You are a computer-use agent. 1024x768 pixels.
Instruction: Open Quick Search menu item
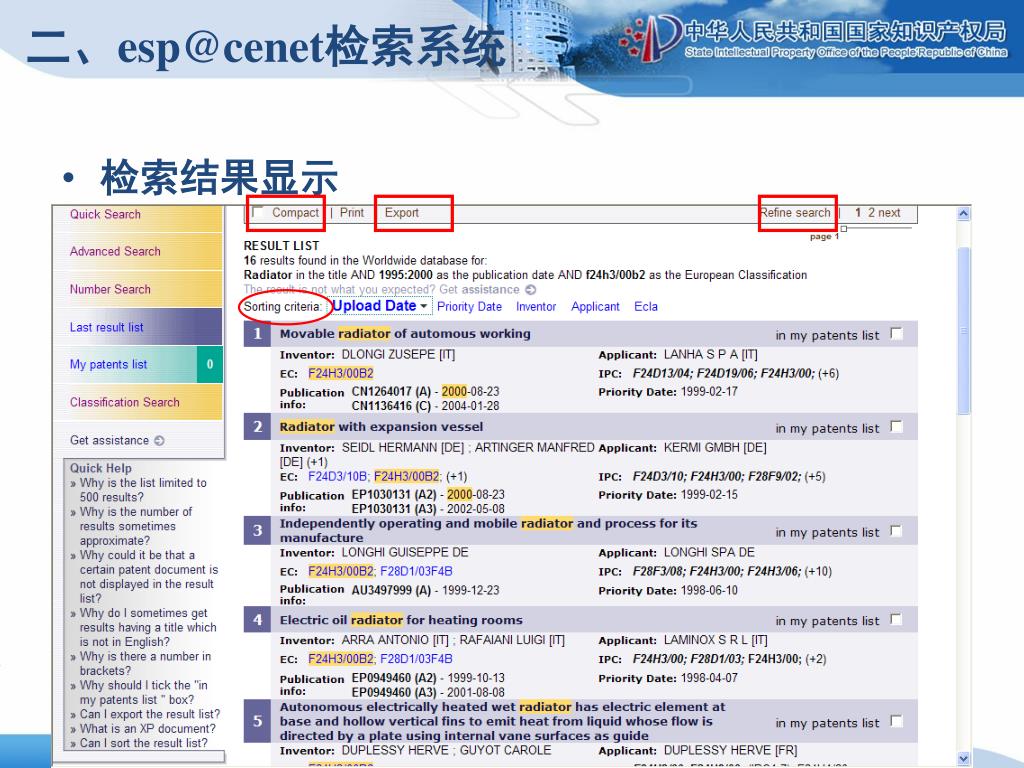pyautogui.click(x=105, y=214)
